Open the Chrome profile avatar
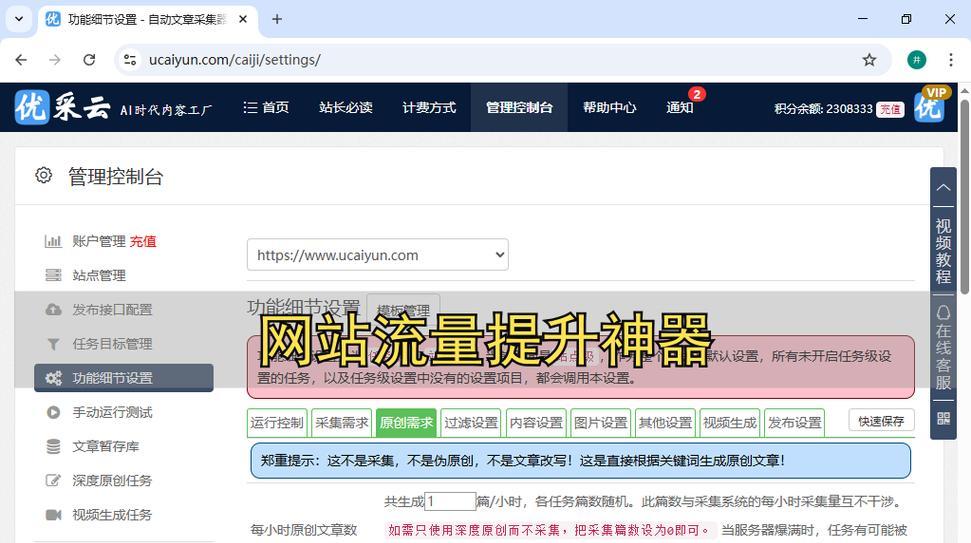Image resolution: width=971 pixels, height=543 pixels. [x=917, y=59]
